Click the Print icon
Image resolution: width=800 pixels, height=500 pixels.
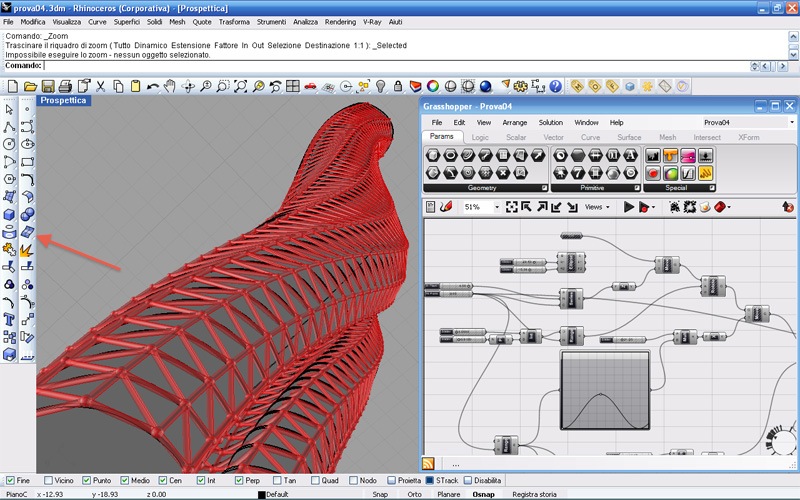[x=65, y=86]
